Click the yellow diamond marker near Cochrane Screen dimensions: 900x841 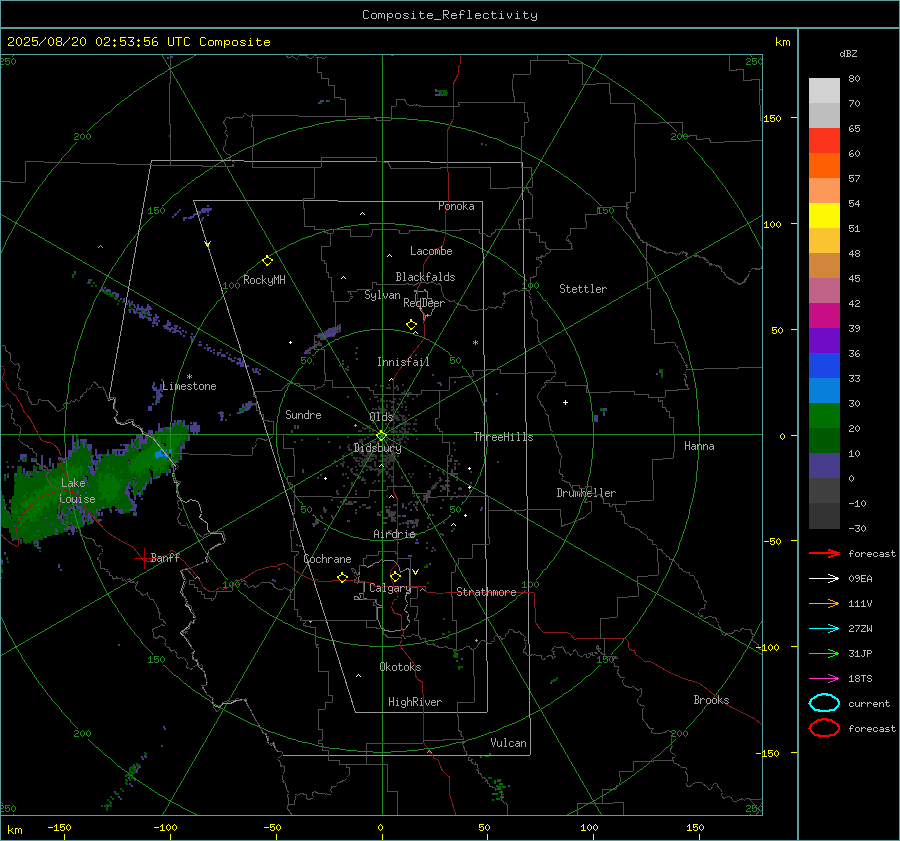pos(342,577)
